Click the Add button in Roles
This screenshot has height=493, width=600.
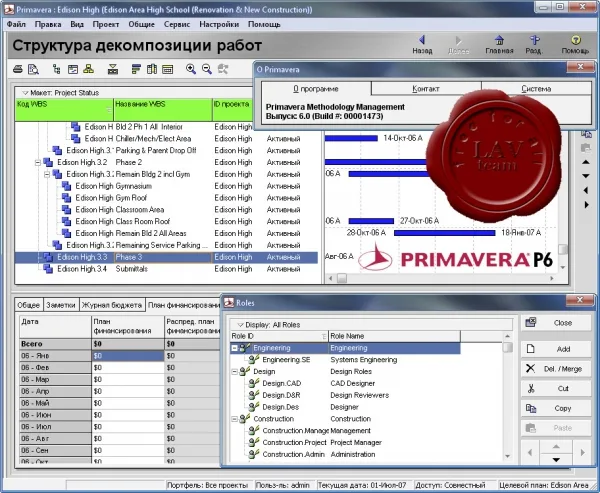click(556, 349)
